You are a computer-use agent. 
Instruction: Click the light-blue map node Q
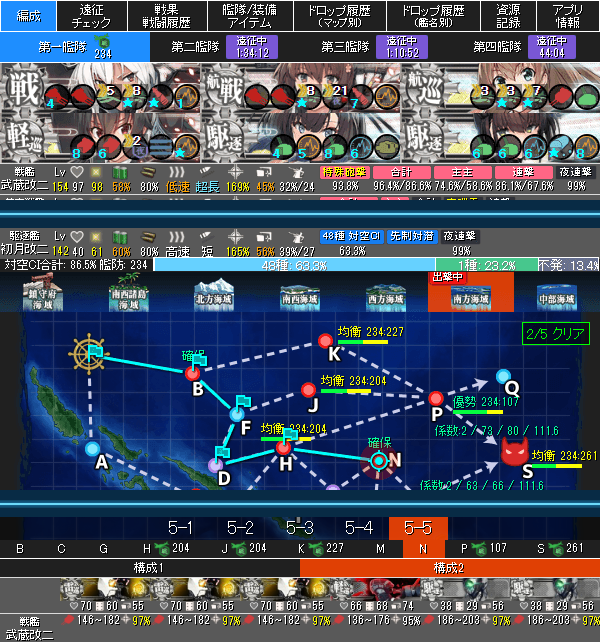pyautogui.click(x=503, y=376)
